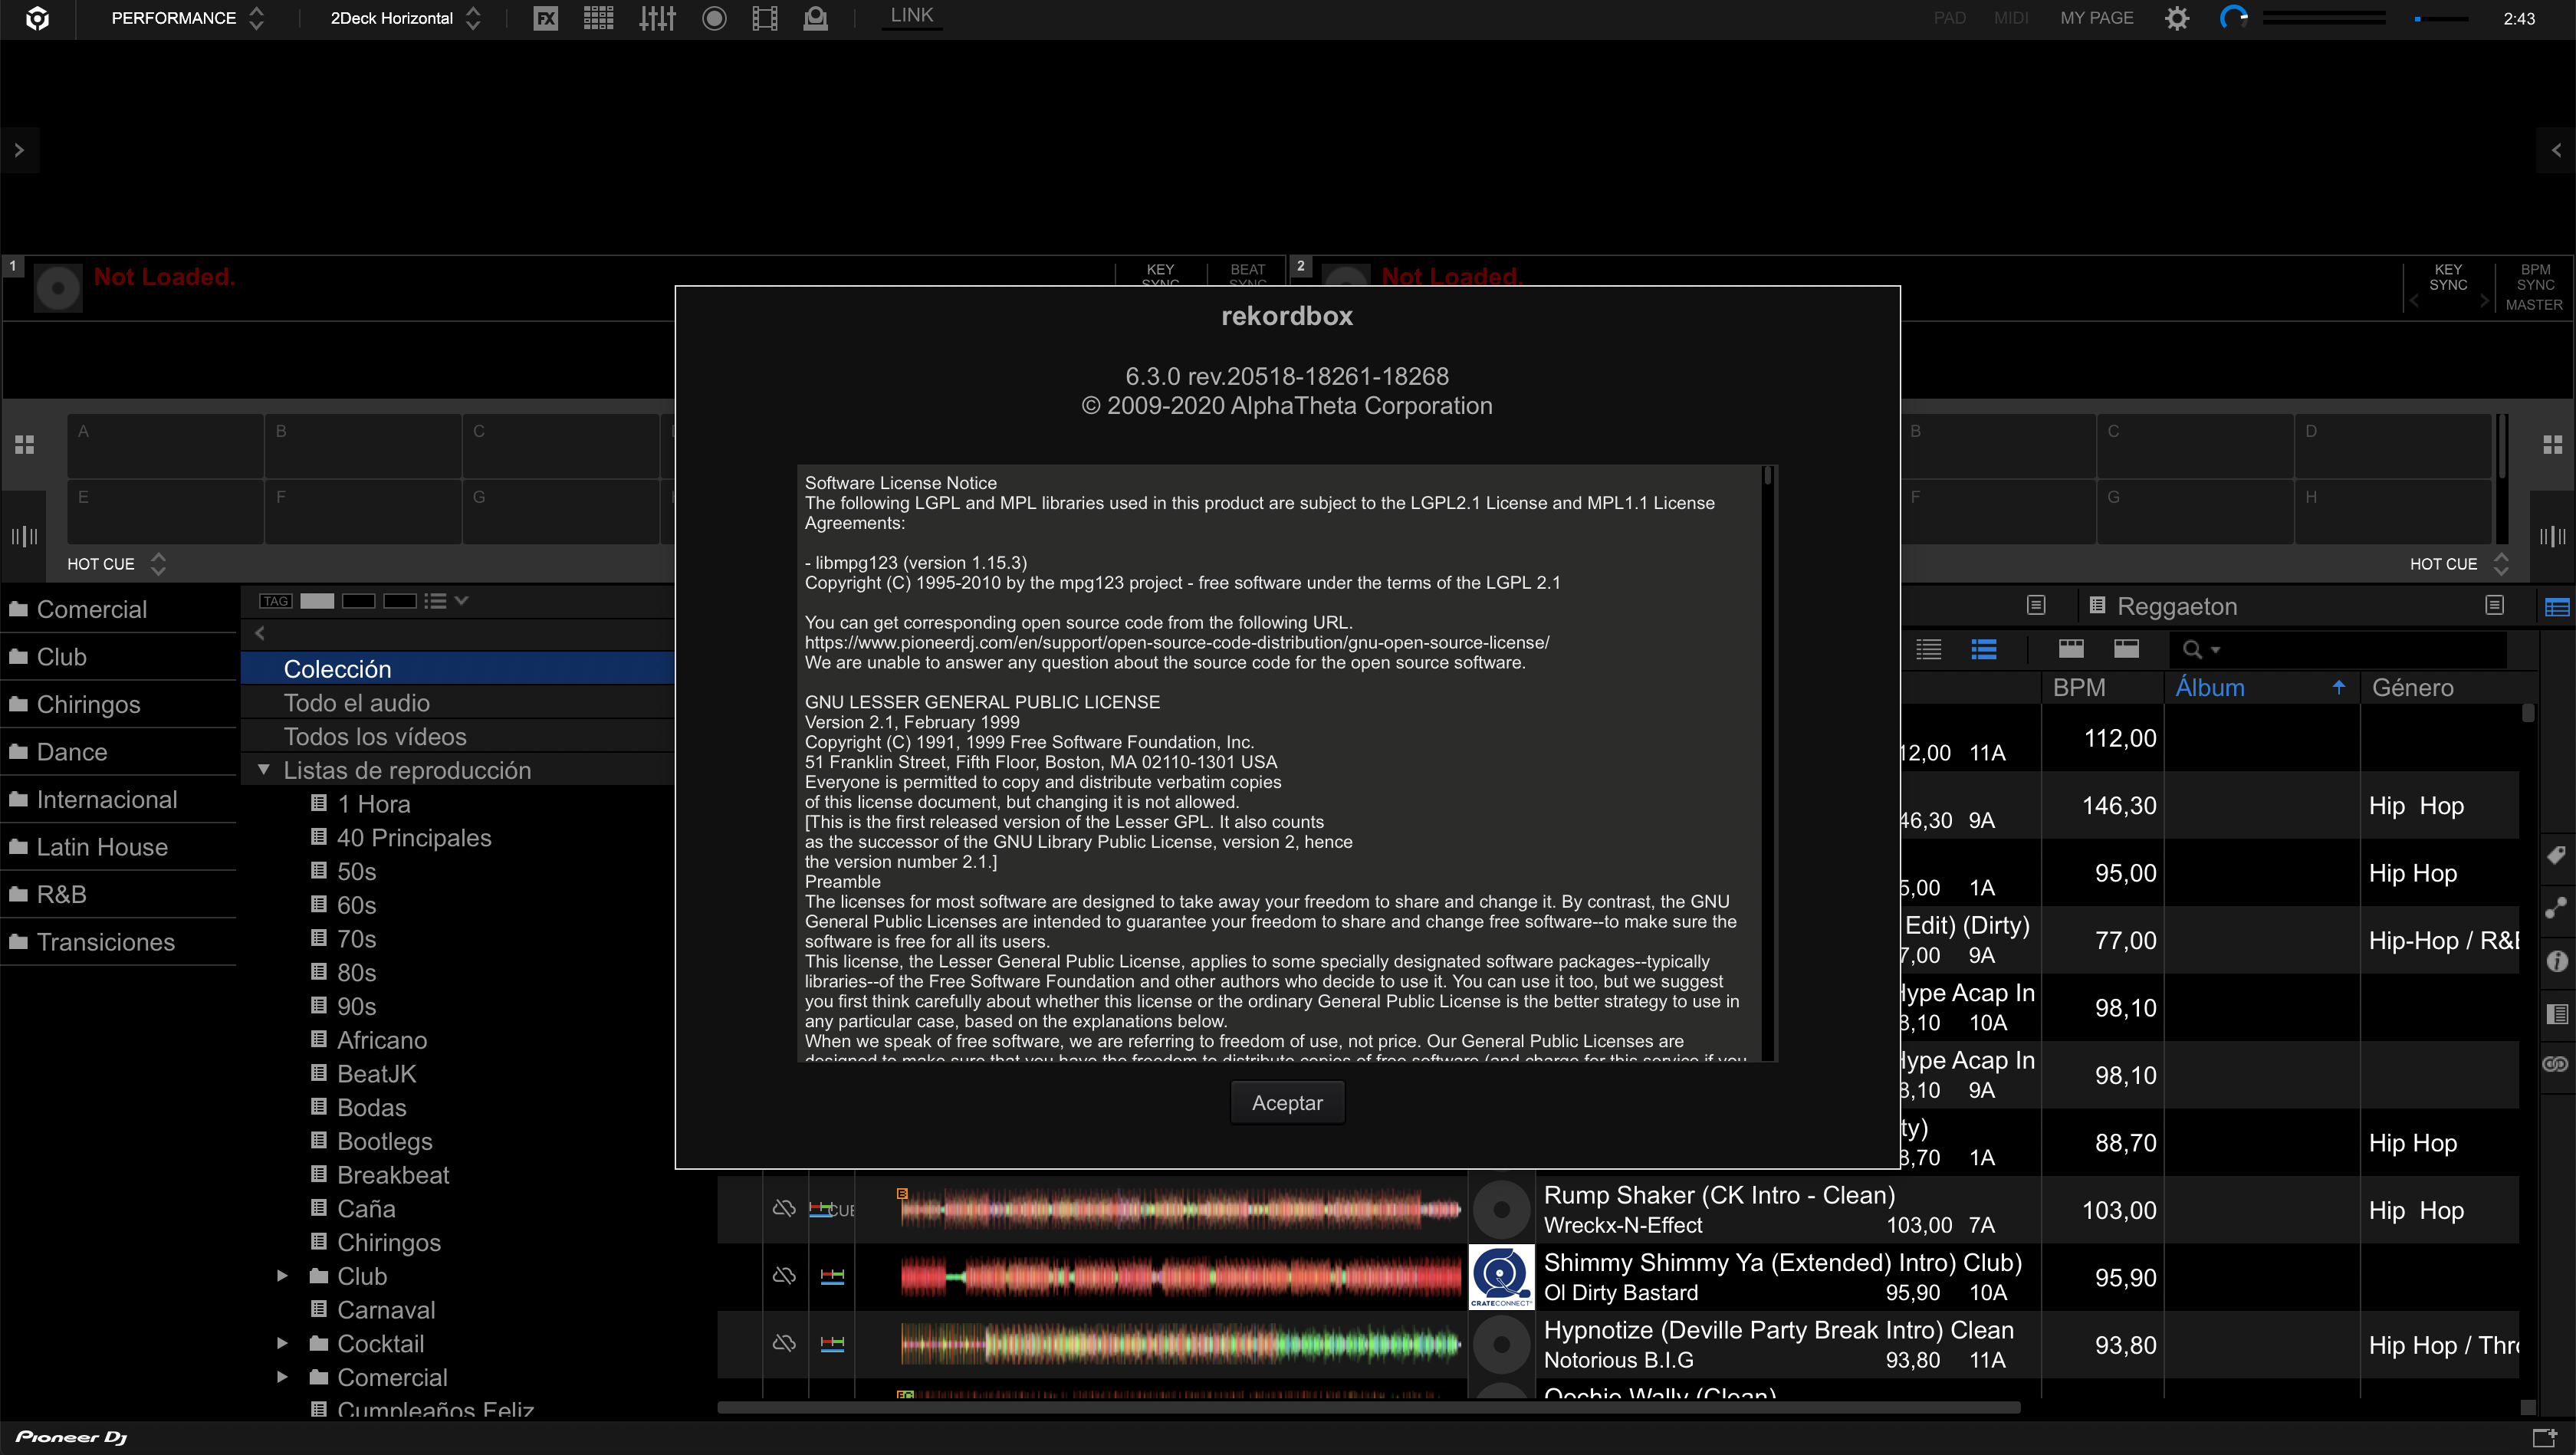Toggle the three-column category filter icon
Screen dimensions: 2576x1455
click(x=2071, y=649)
